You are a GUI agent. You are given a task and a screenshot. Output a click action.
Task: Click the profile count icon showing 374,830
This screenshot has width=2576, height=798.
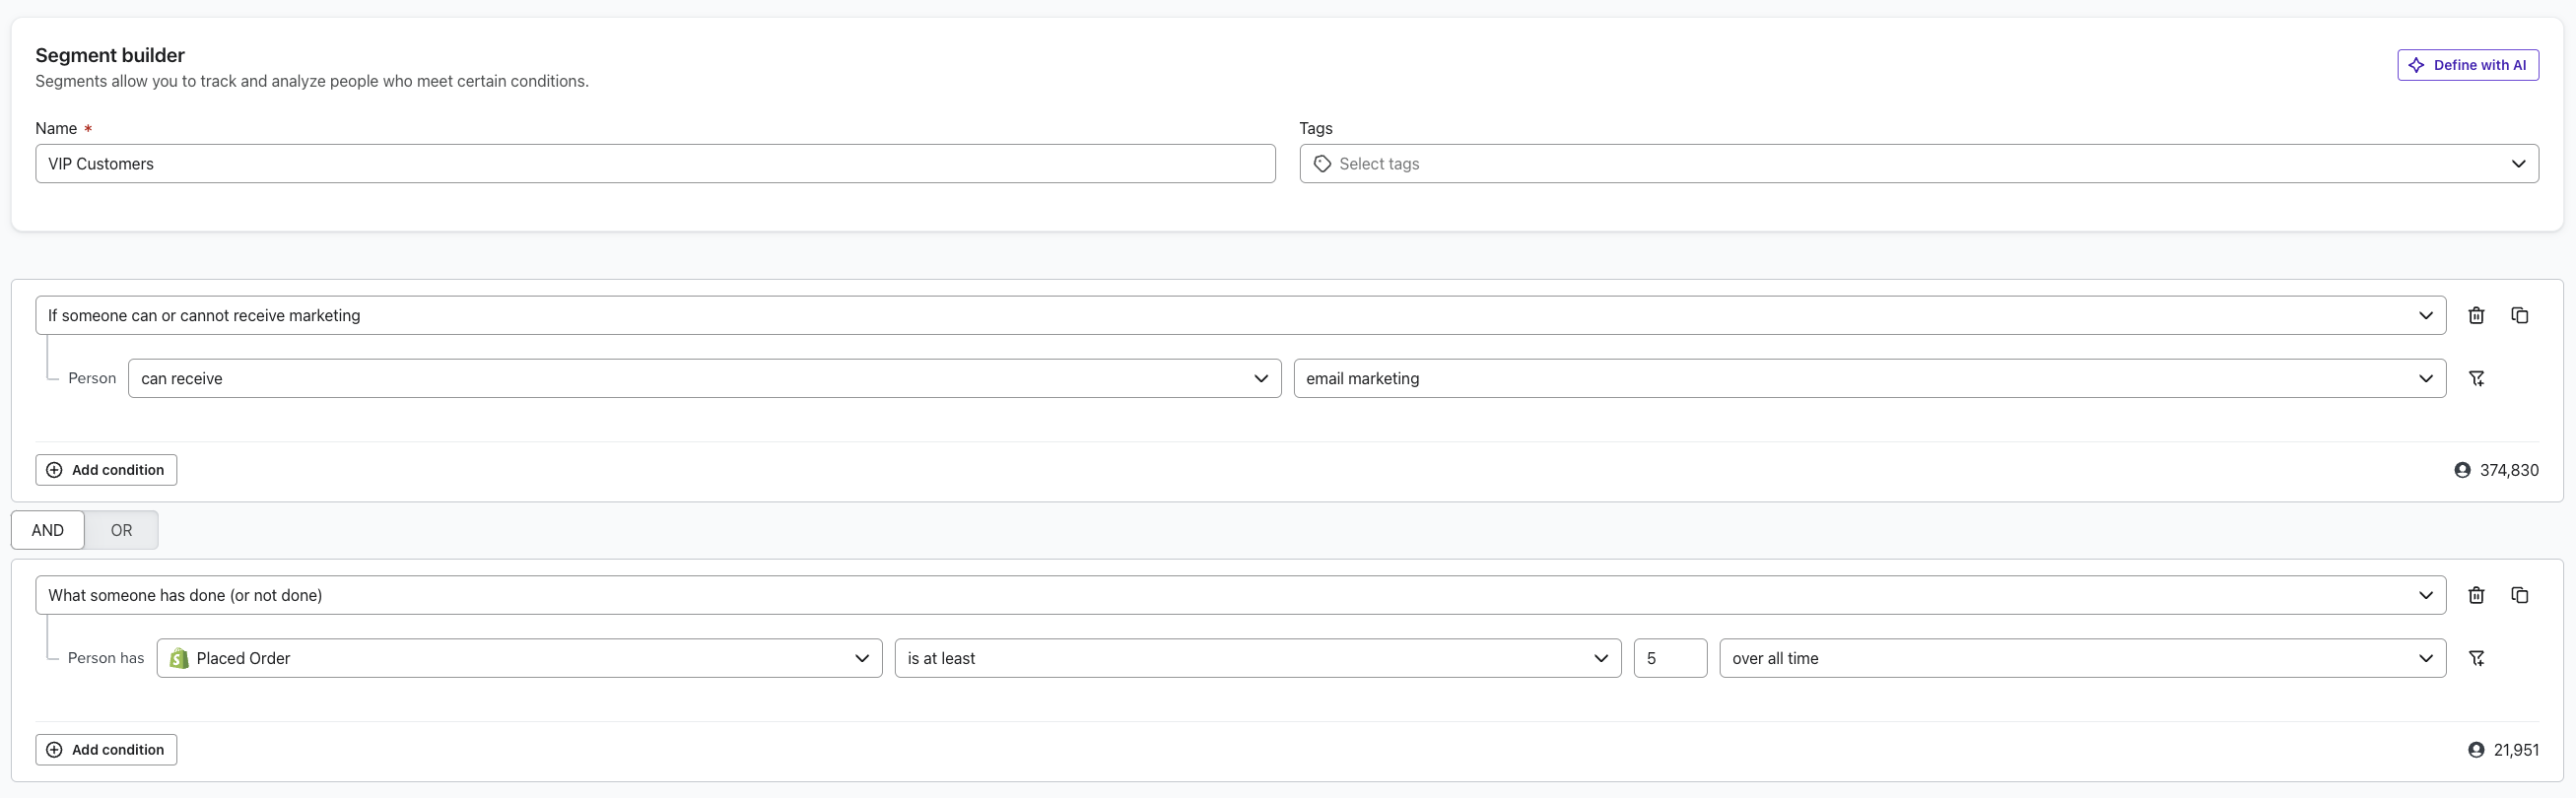2462,470
